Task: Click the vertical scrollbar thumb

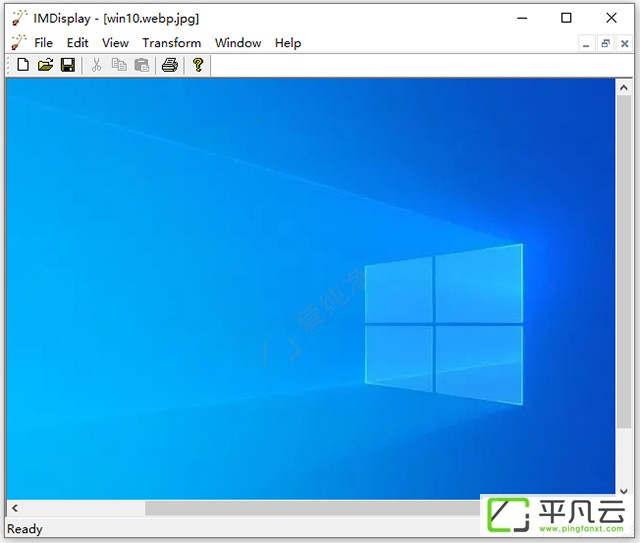Action: 624,261
